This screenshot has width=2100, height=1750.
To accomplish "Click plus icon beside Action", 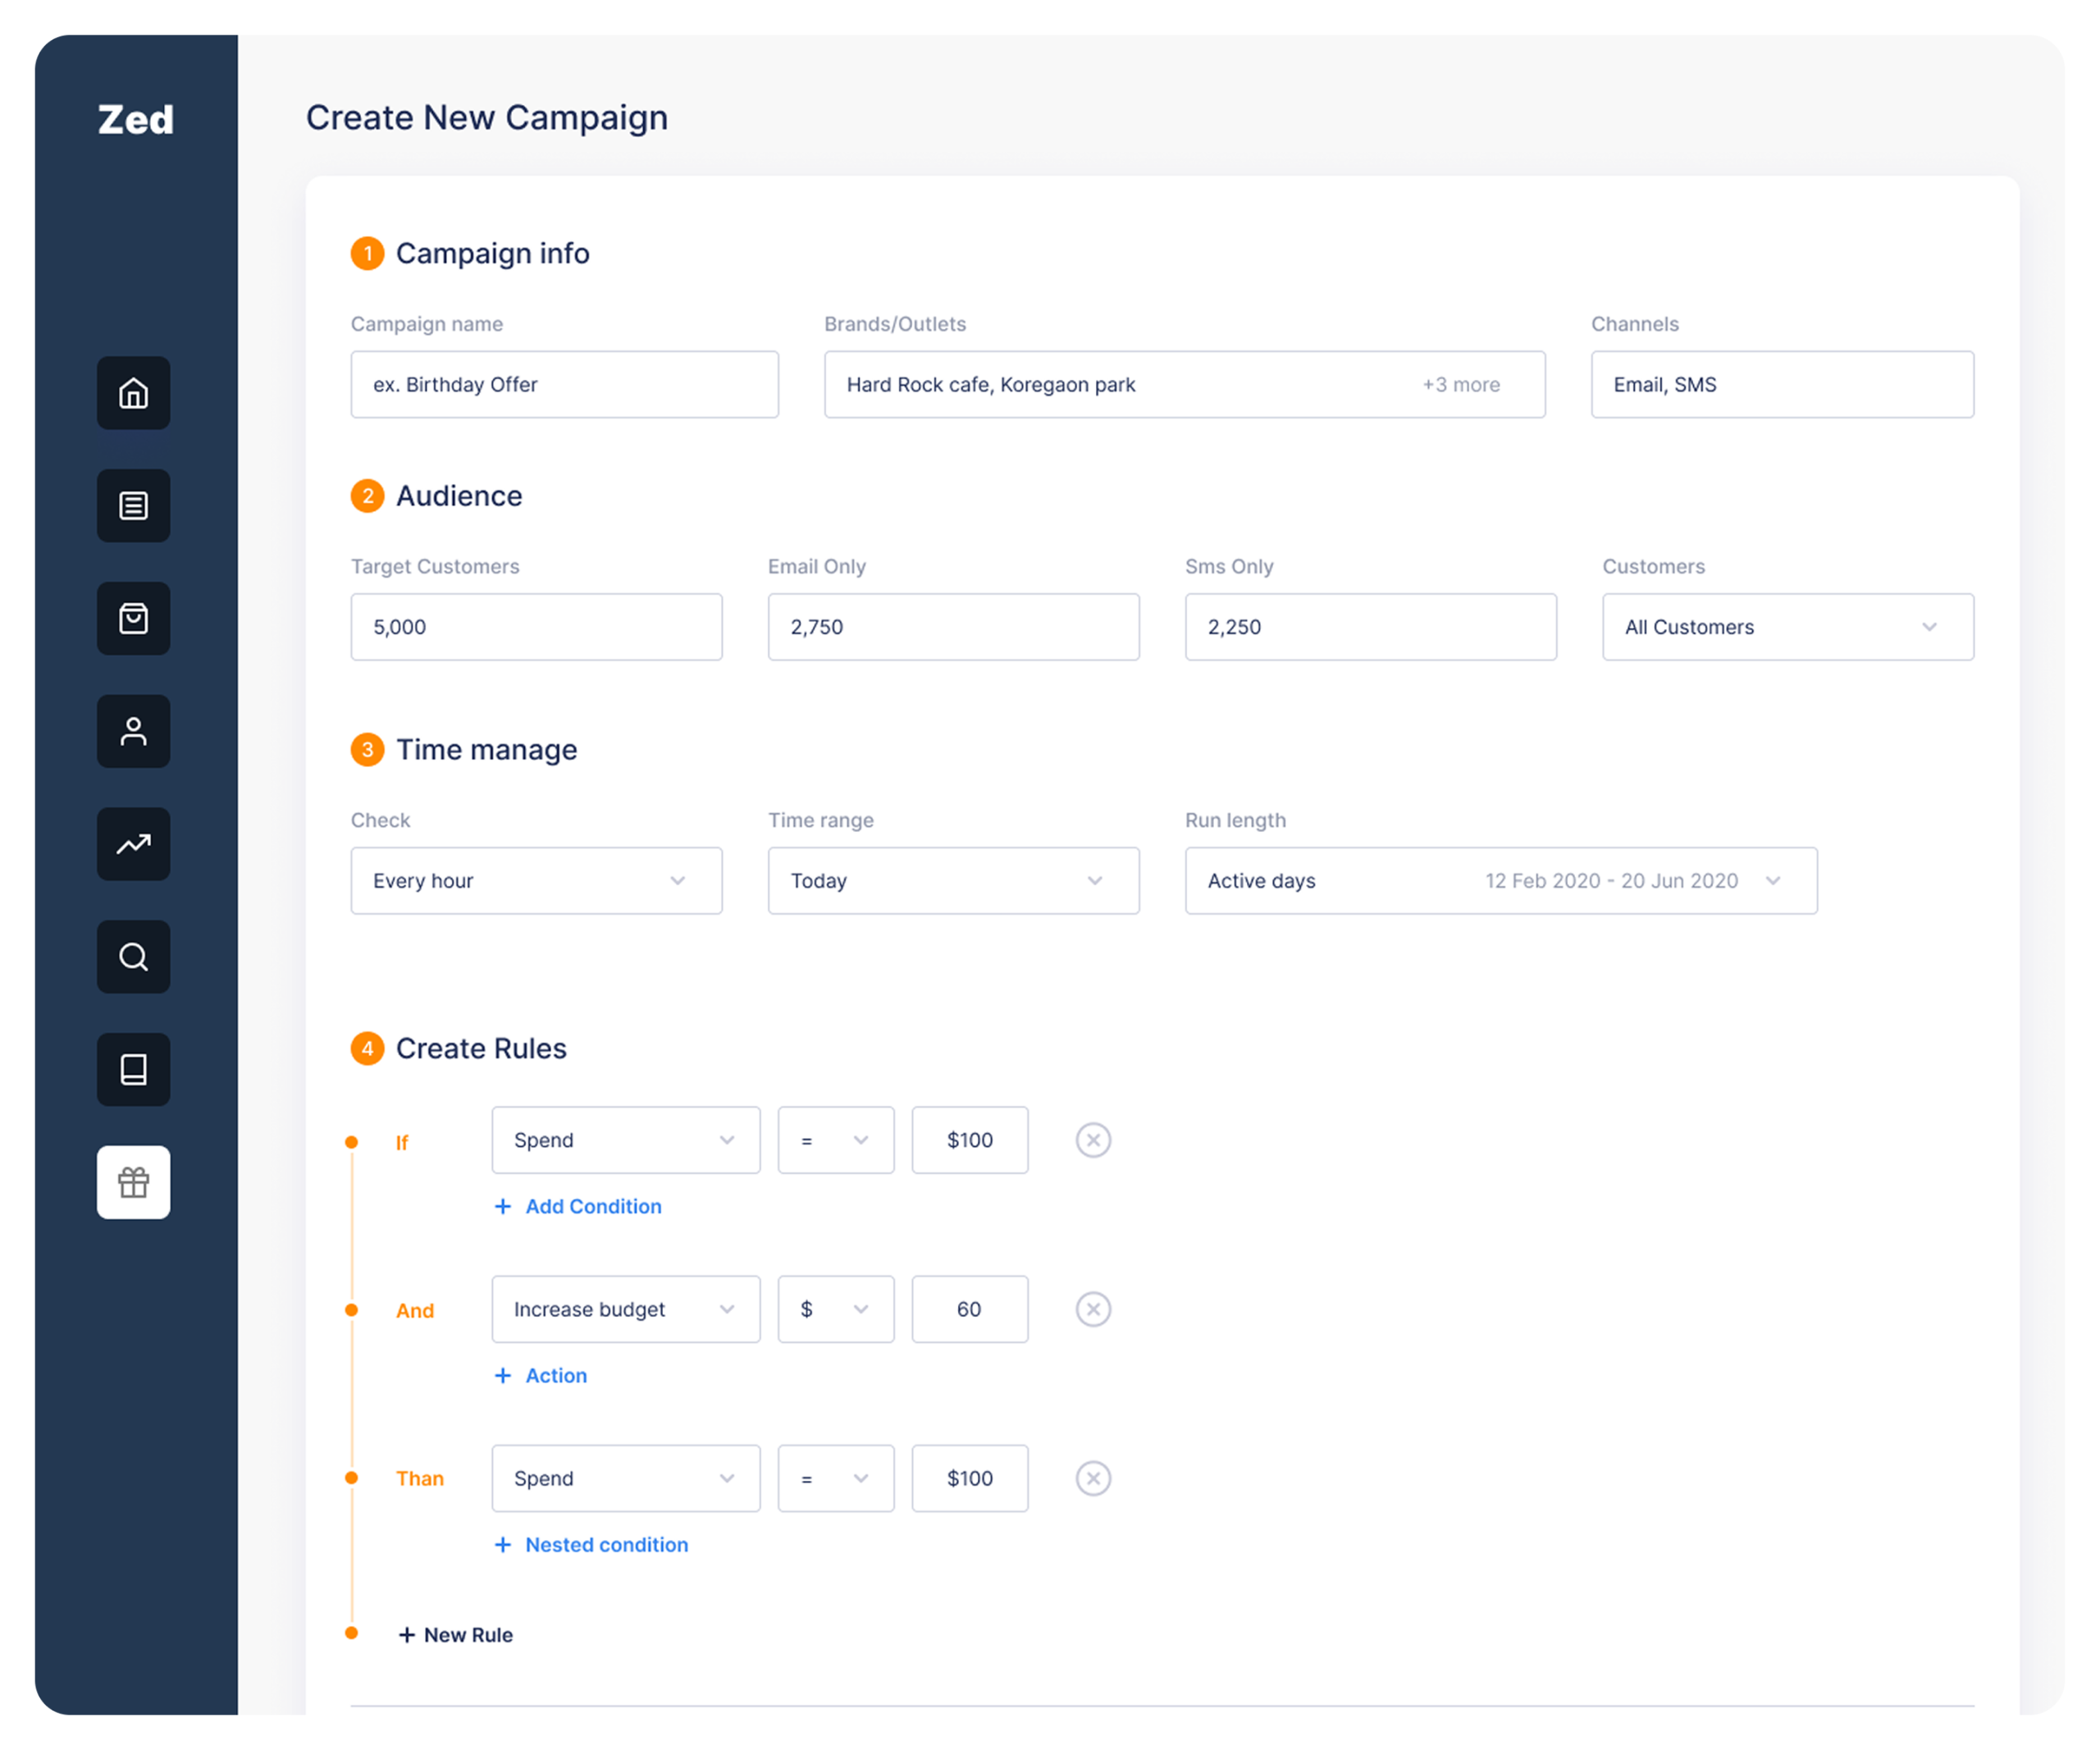I will tap(503, 1376).
